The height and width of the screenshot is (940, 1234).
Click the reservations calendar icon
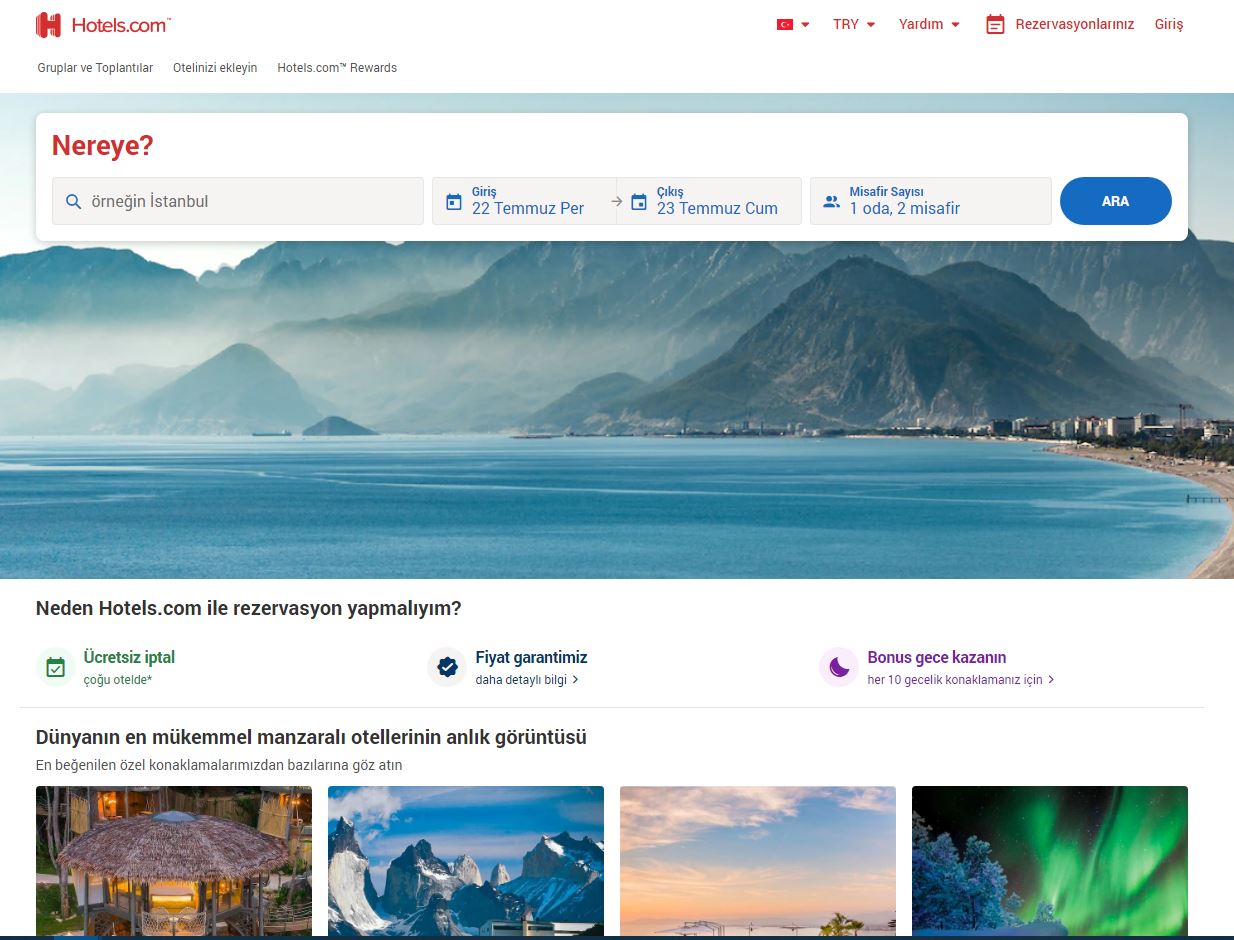(995, 25)
